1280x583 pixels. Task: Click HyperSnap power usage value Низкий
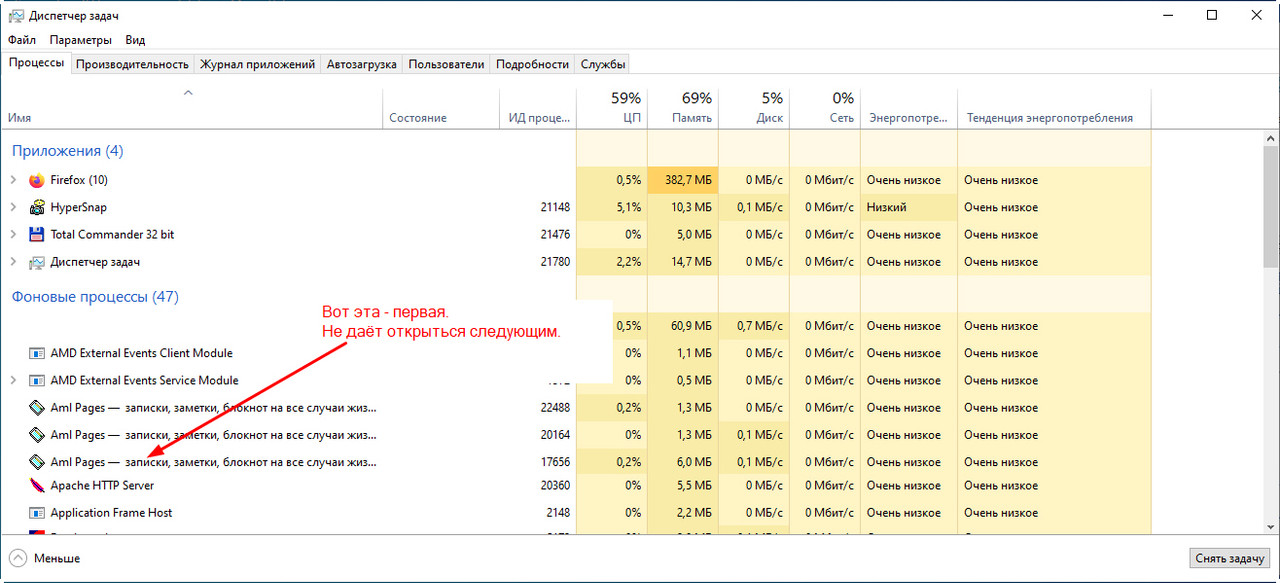(x=887, y=207)
